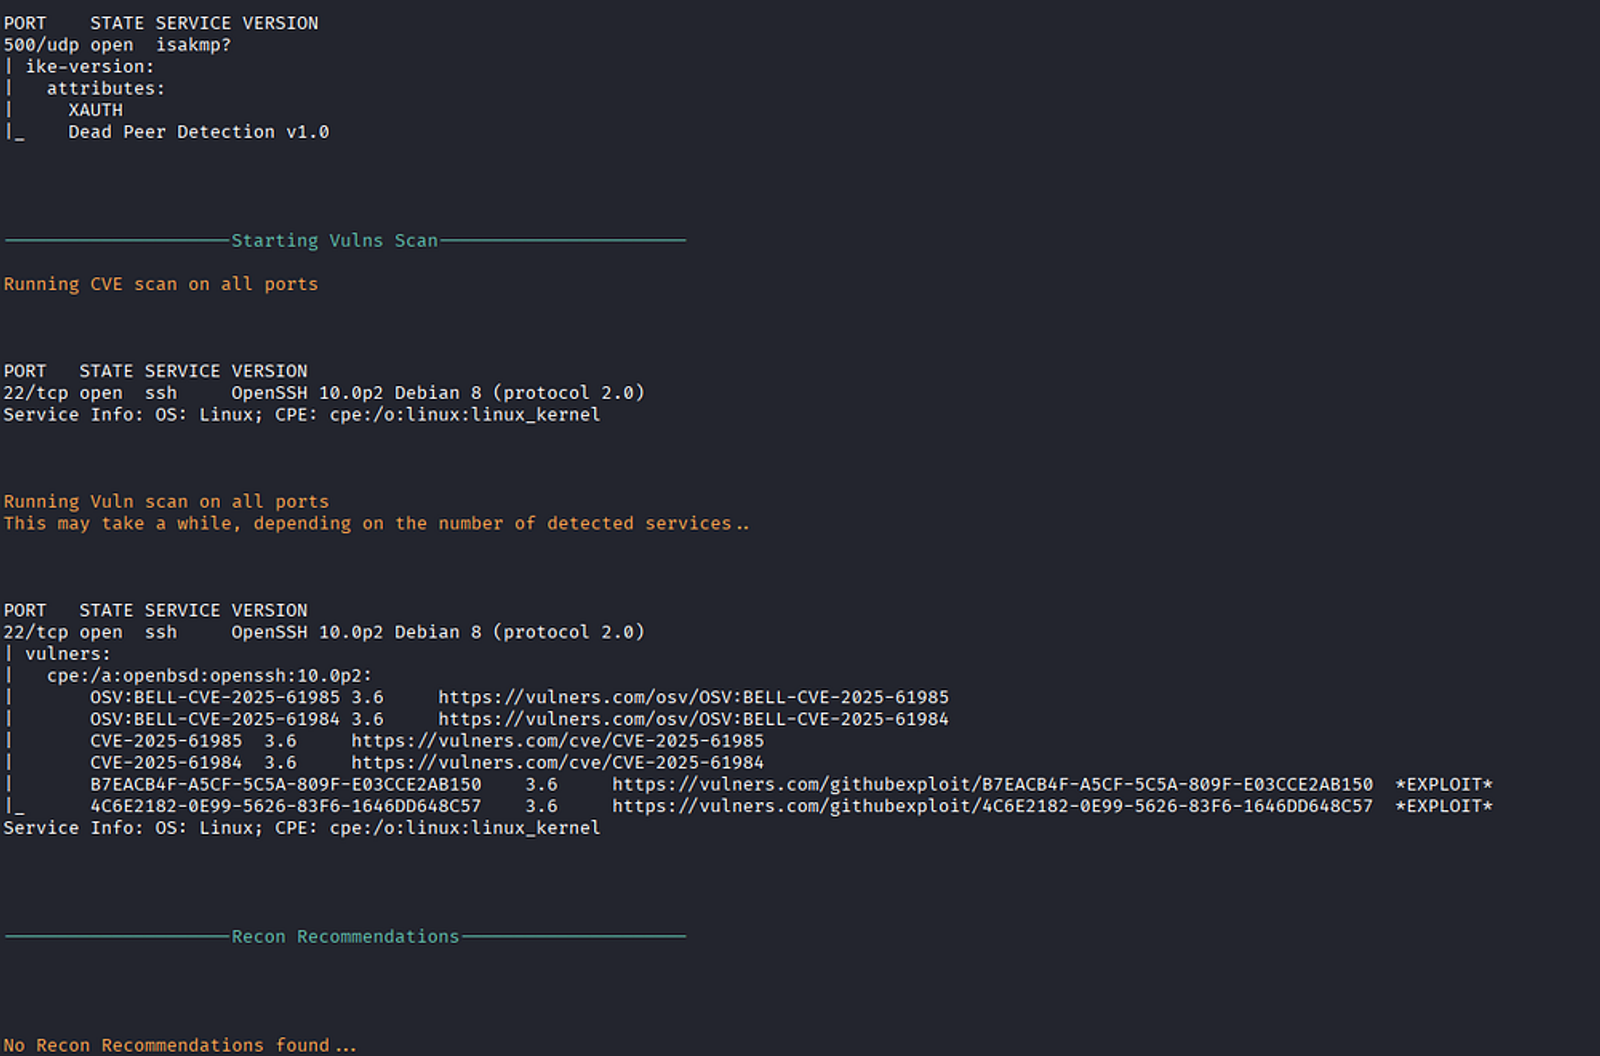Click the "This may take a while" message
This screenshot has height=1056, width=1600.
coord(376,524)
